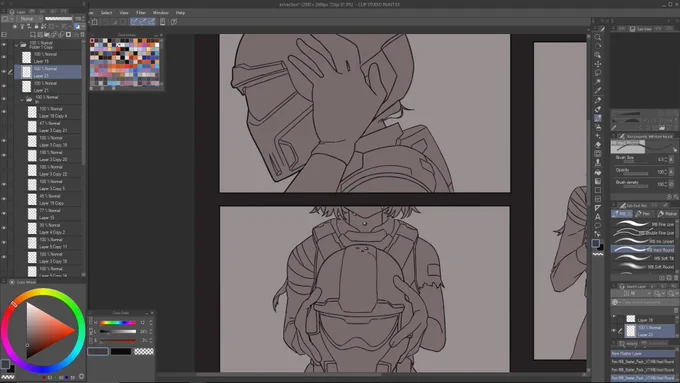Select 'New Raster Layer' history entry
Screen dimensions: 680x383
point(644,354)
